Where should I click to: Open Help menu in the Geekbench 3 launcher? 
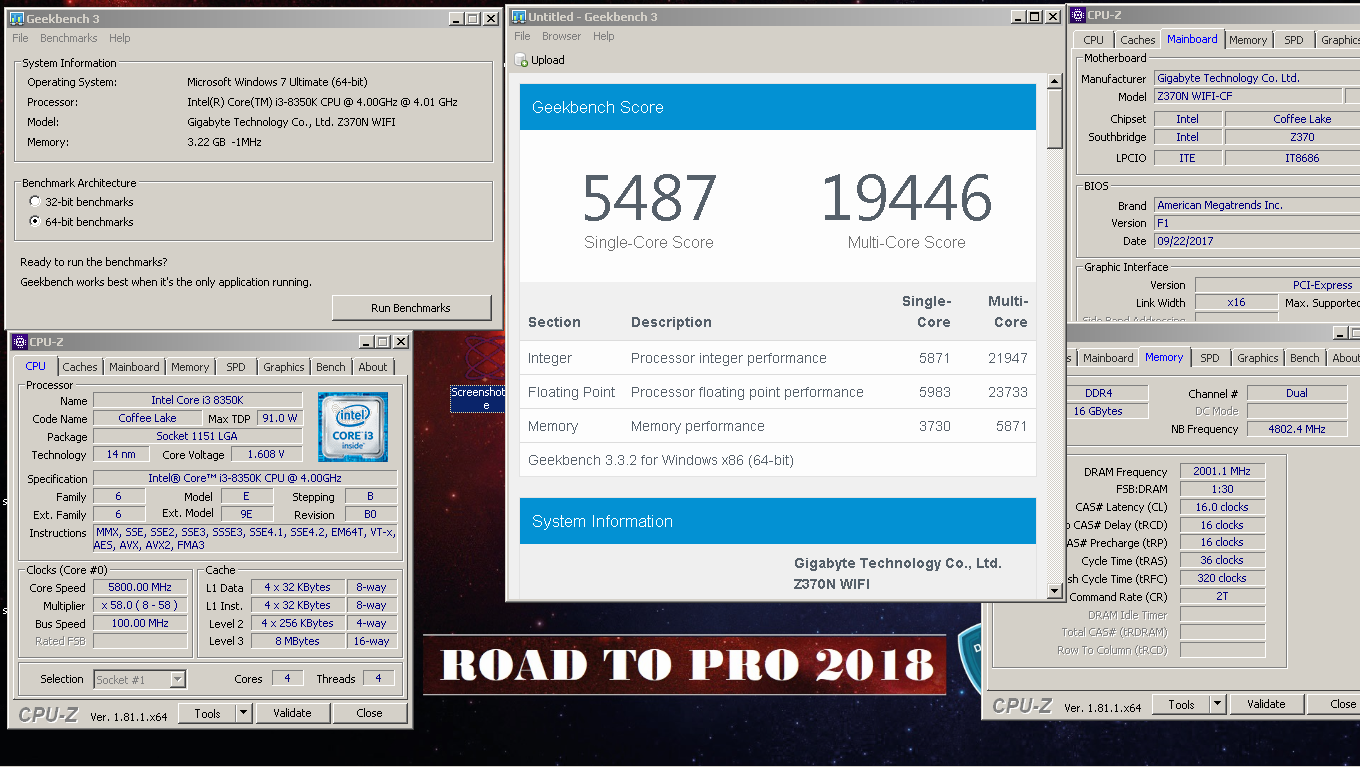point(120,38)
